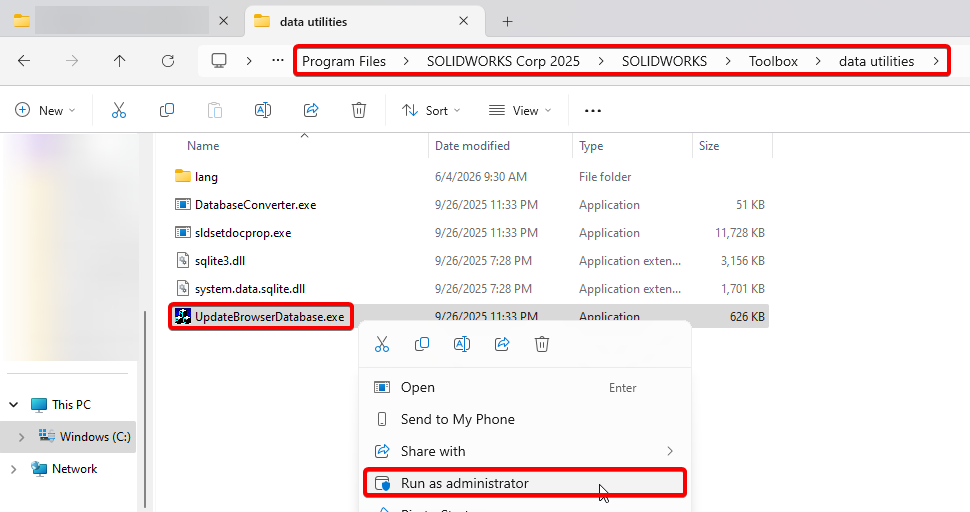Viewport: 970px width, 512px height.
Task: Select the lang folder name
Action: 206,177
